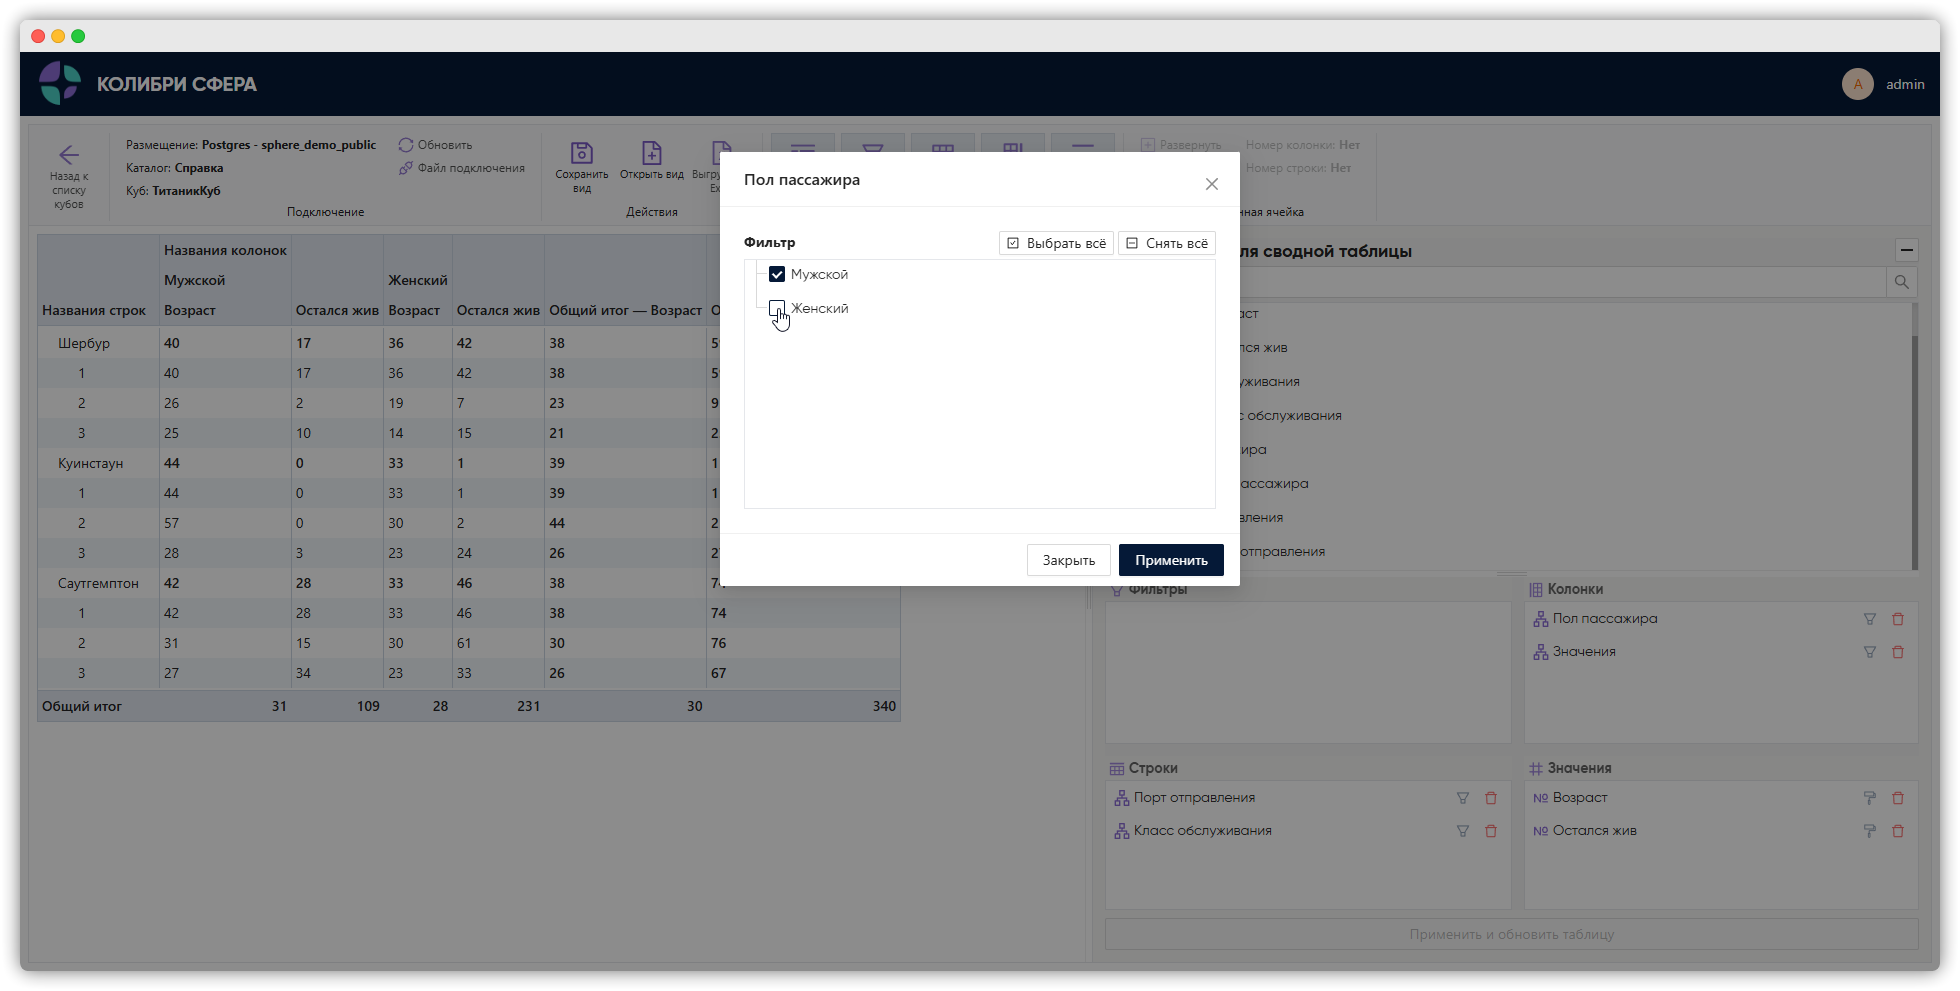Open filter for Пол пассажира column field

[1870, 619]
